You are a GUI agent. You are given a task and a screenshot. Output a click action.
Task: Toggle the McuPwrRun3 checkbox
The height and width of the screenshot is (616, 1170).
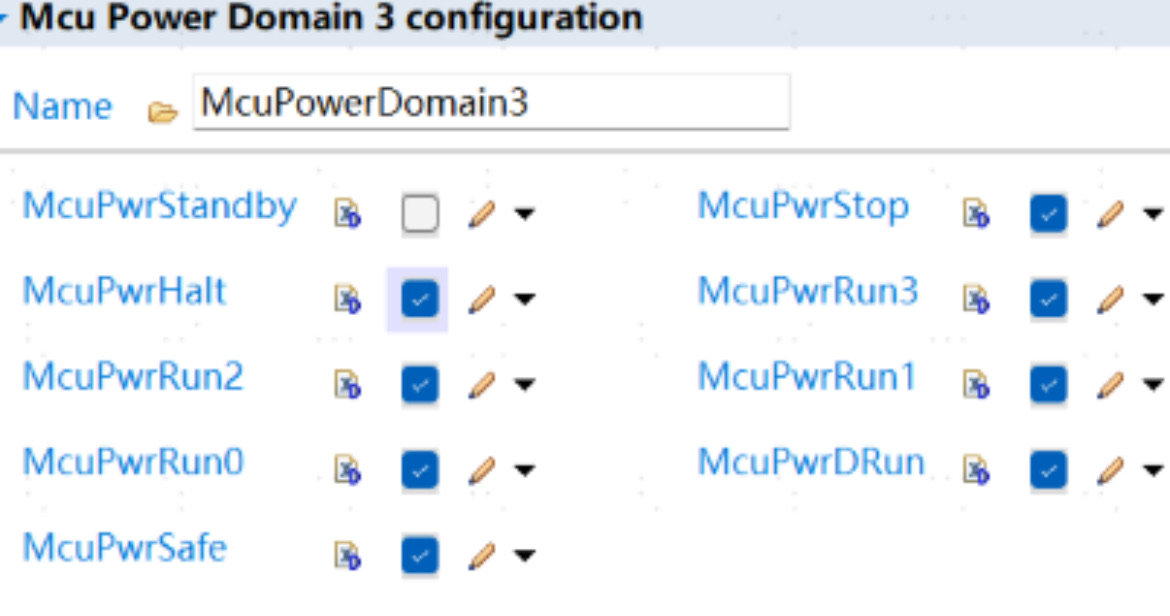click(x=1048, y=299)
